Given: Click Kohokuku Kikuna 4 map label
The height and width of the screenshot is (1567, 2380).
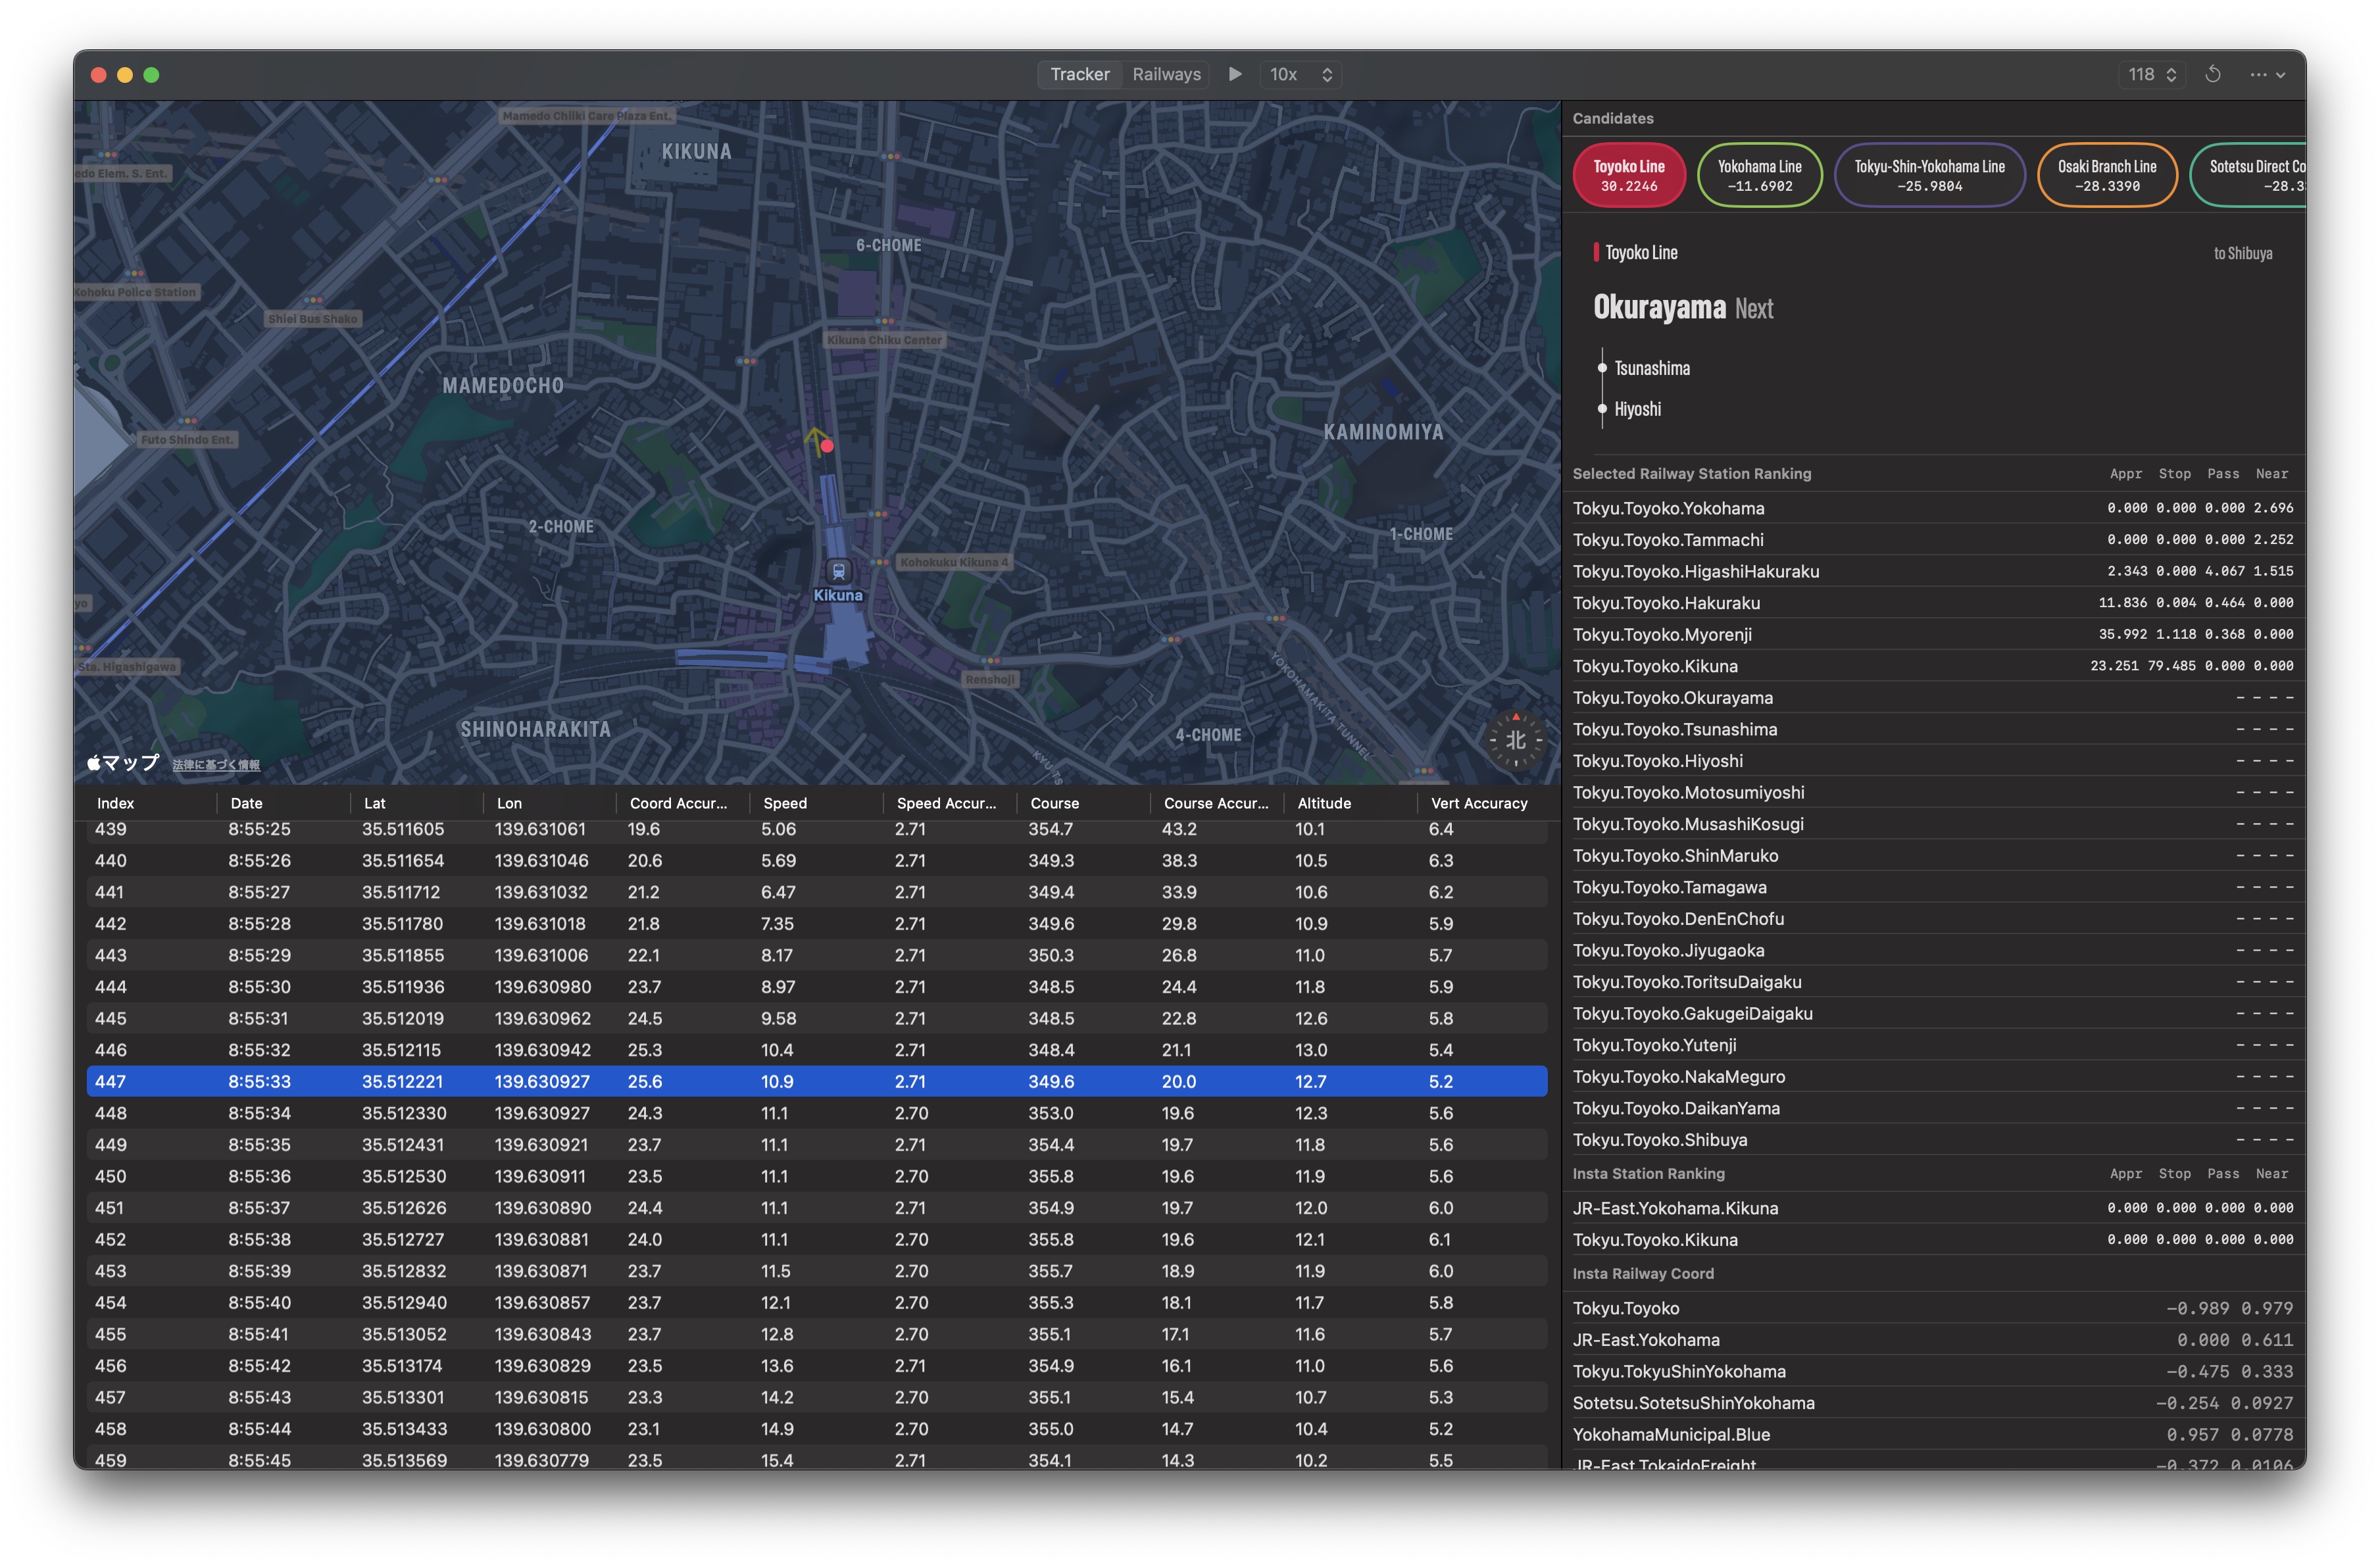Looking at the screenshot, I should click(954, 562).
